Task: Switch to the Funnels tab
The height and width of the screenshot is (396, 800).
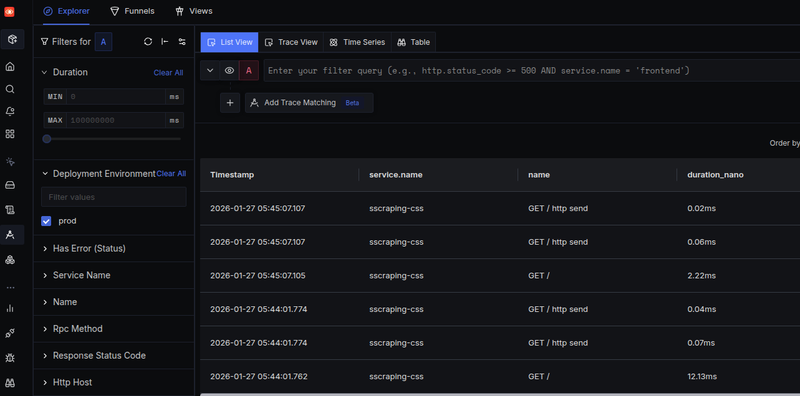Action: click(132, 11)
